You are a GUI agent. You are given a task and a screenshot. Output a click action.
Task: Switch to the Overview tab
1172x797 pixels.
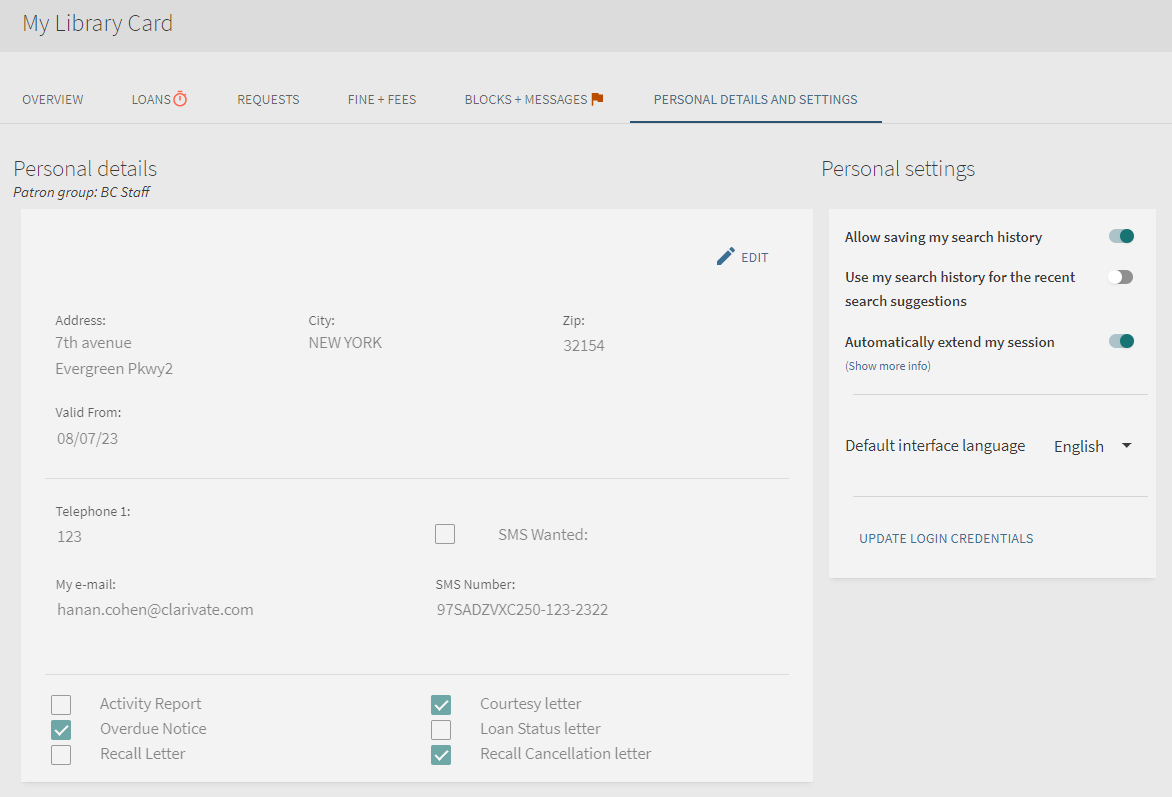(x=53, y=100)
